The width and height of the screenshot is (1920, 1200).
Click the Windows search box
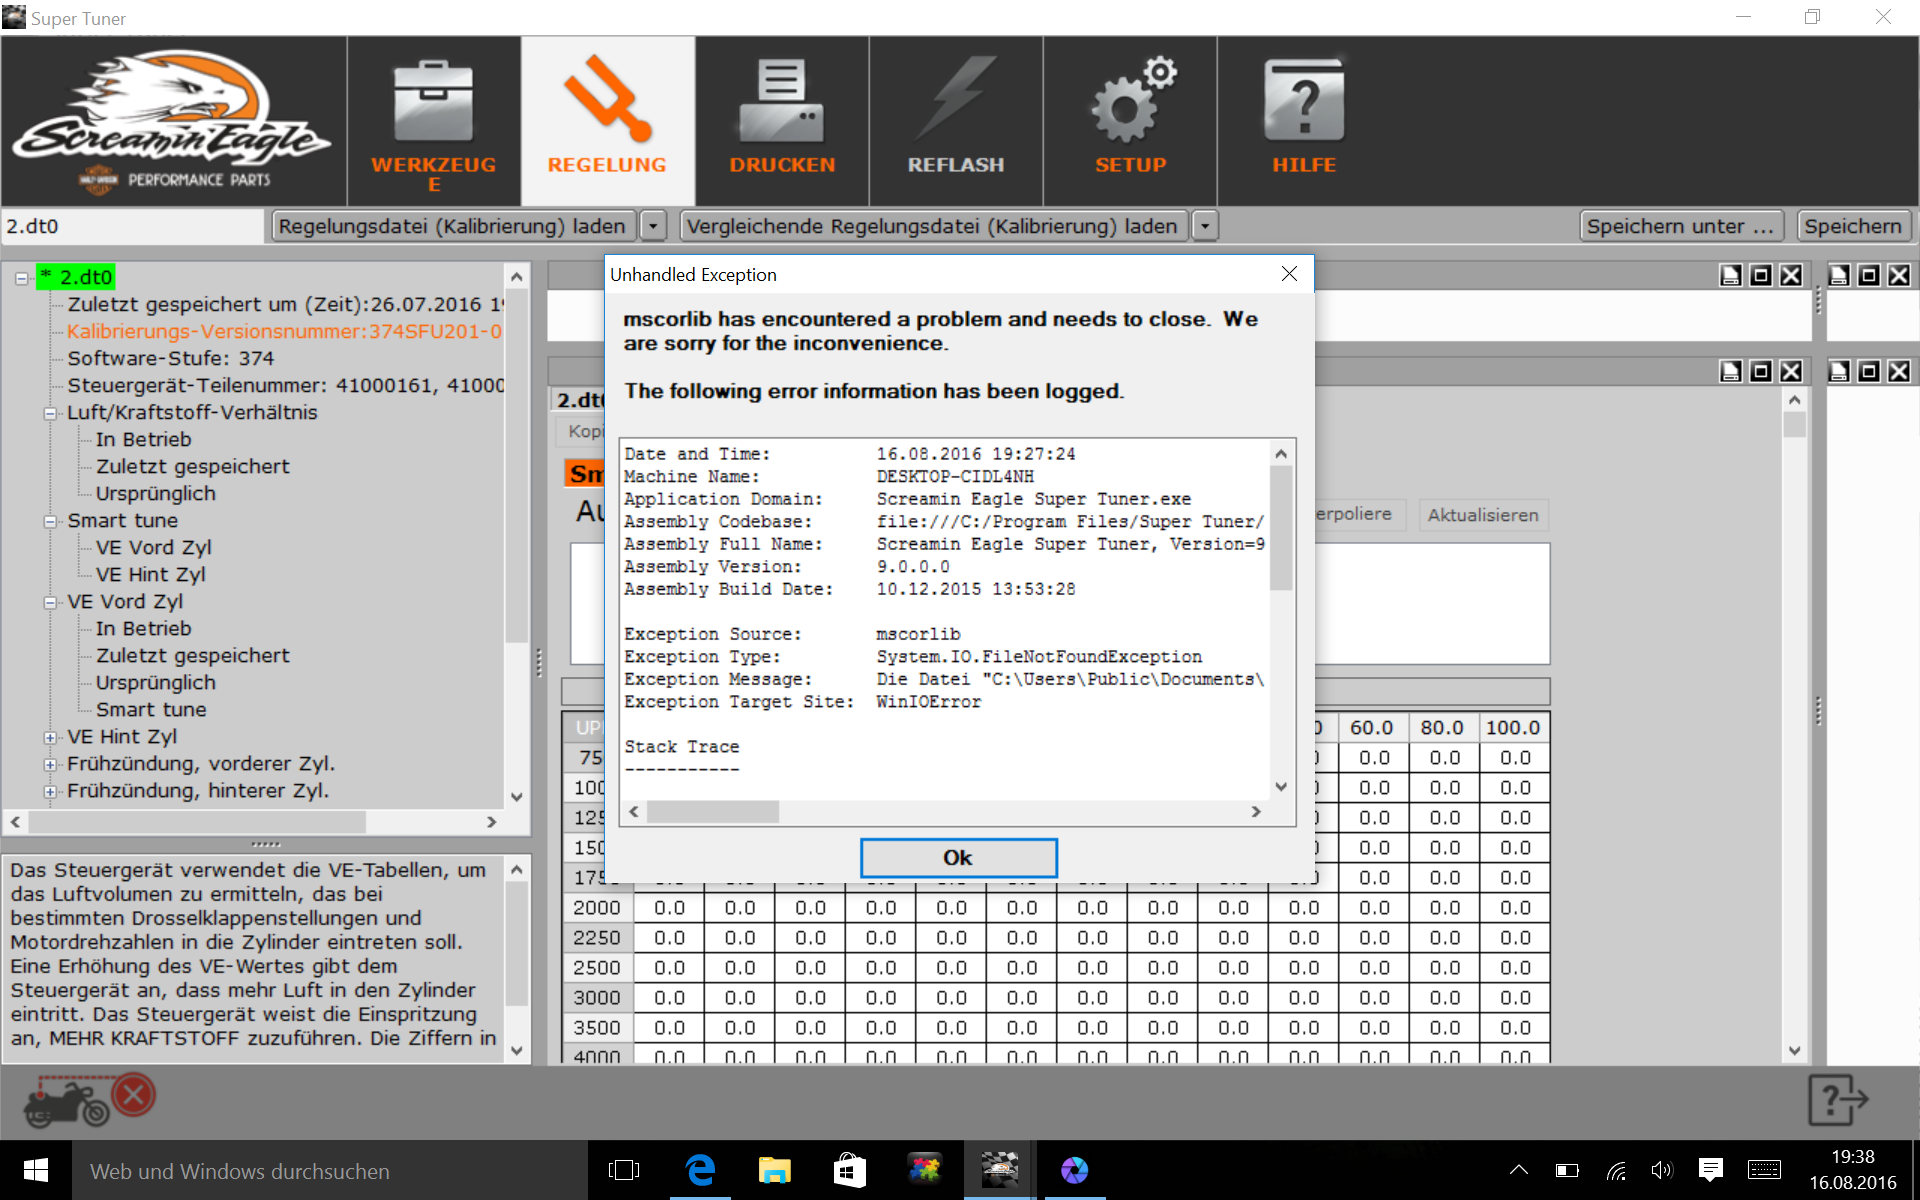[x=329, y=1171]
